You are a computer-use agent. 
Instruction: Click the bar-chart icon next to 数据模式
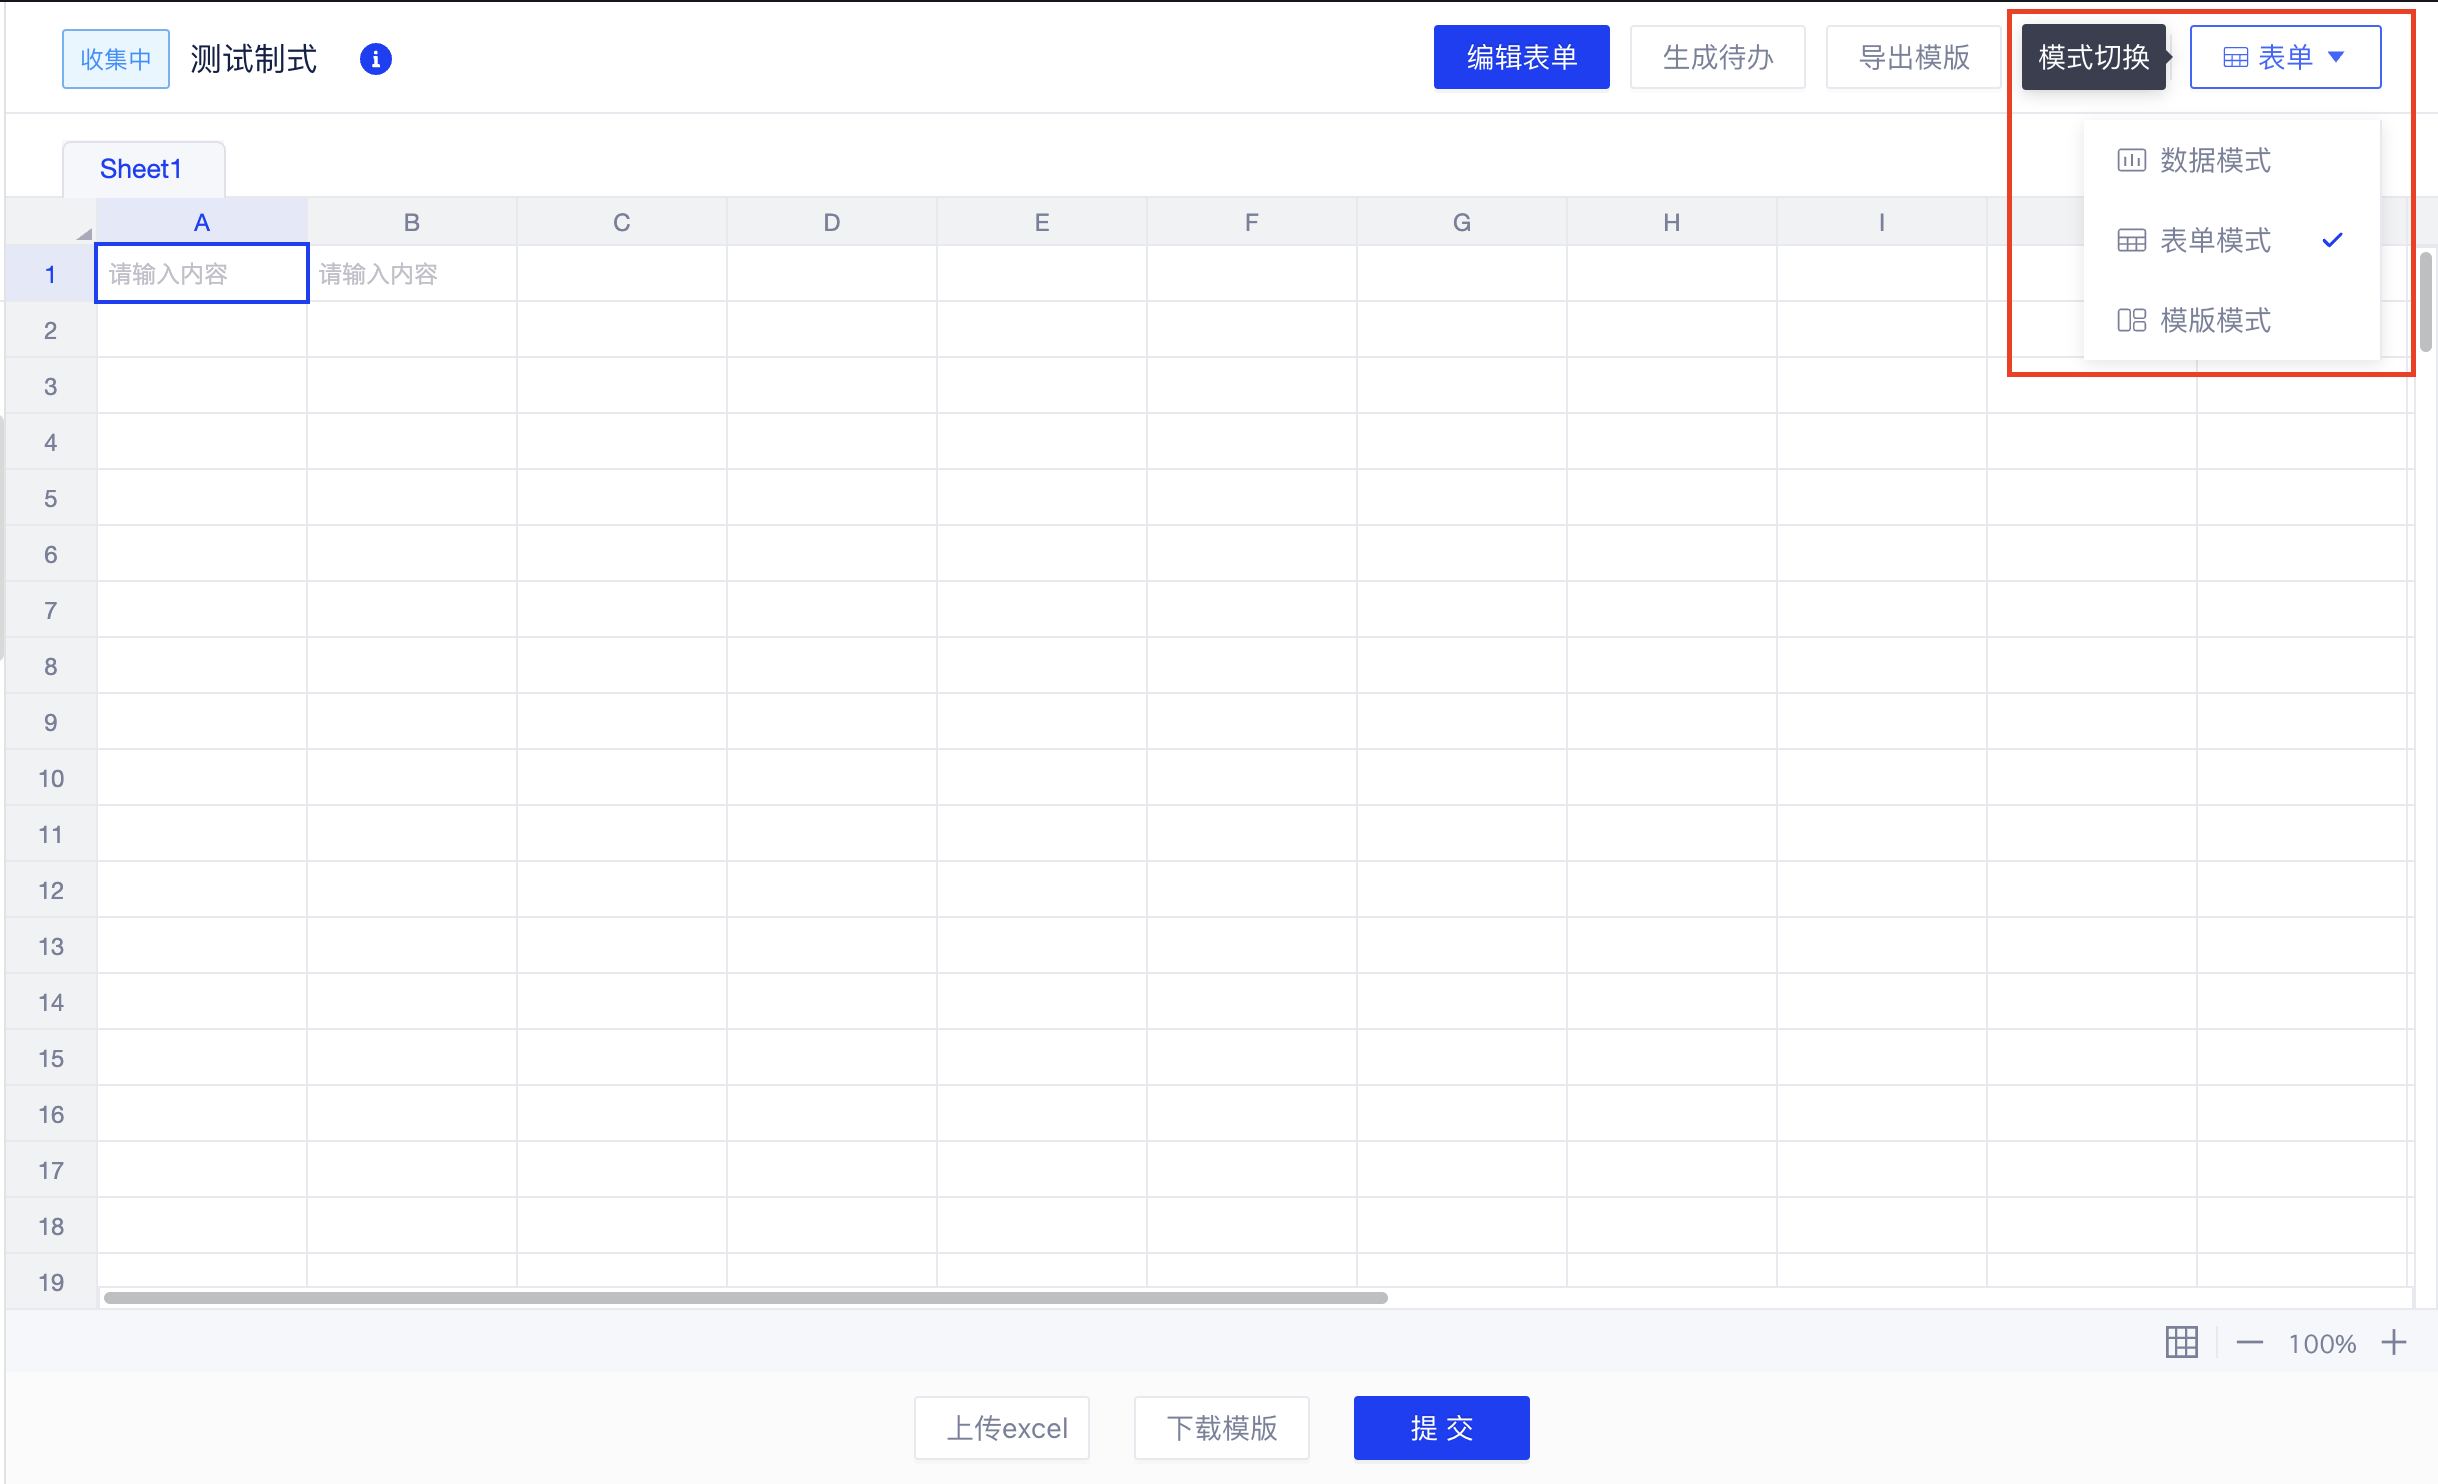tap(2132, 159)
